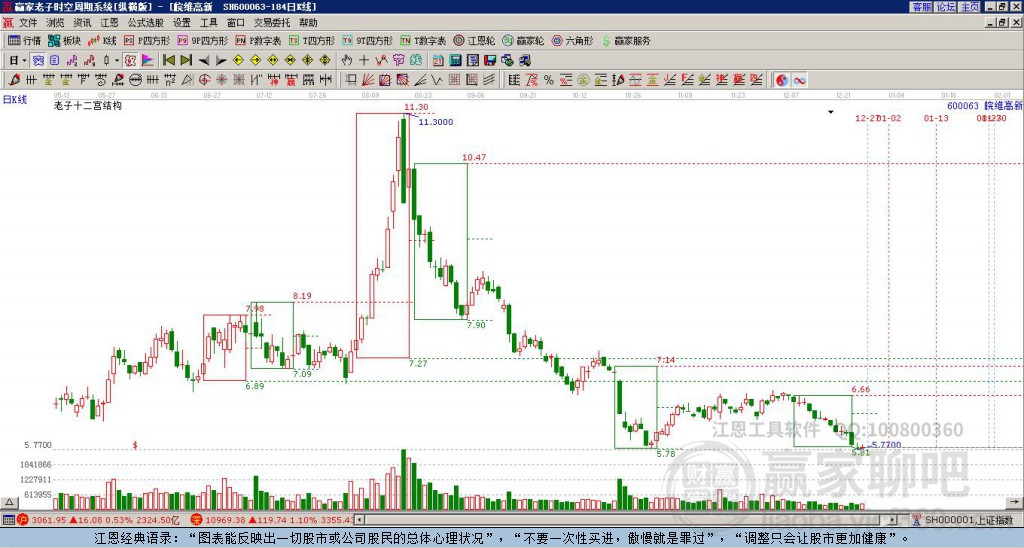Click the golden coin circle tool icon
The image size is (1024, 548).
pyautogui.click(x=583, y=80)
